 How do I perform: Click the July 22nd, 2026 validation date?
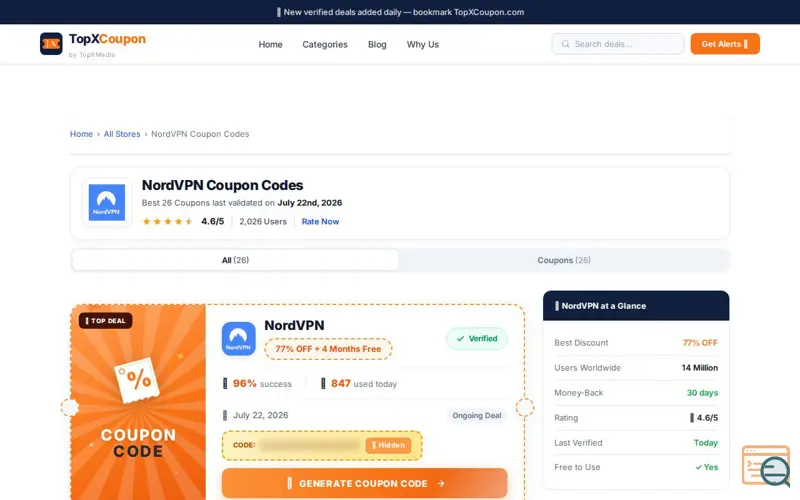310,203
